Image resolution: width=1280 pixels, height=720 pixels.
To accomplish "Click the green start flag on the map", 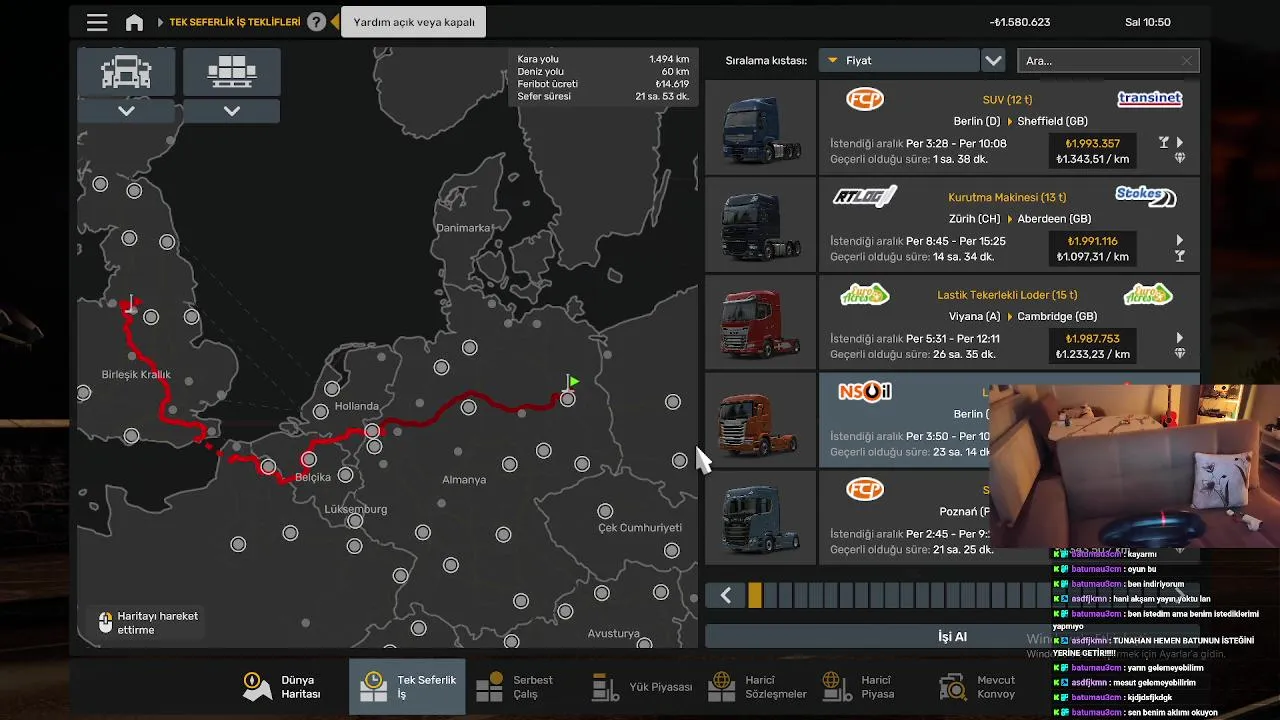I will point(572,382).
